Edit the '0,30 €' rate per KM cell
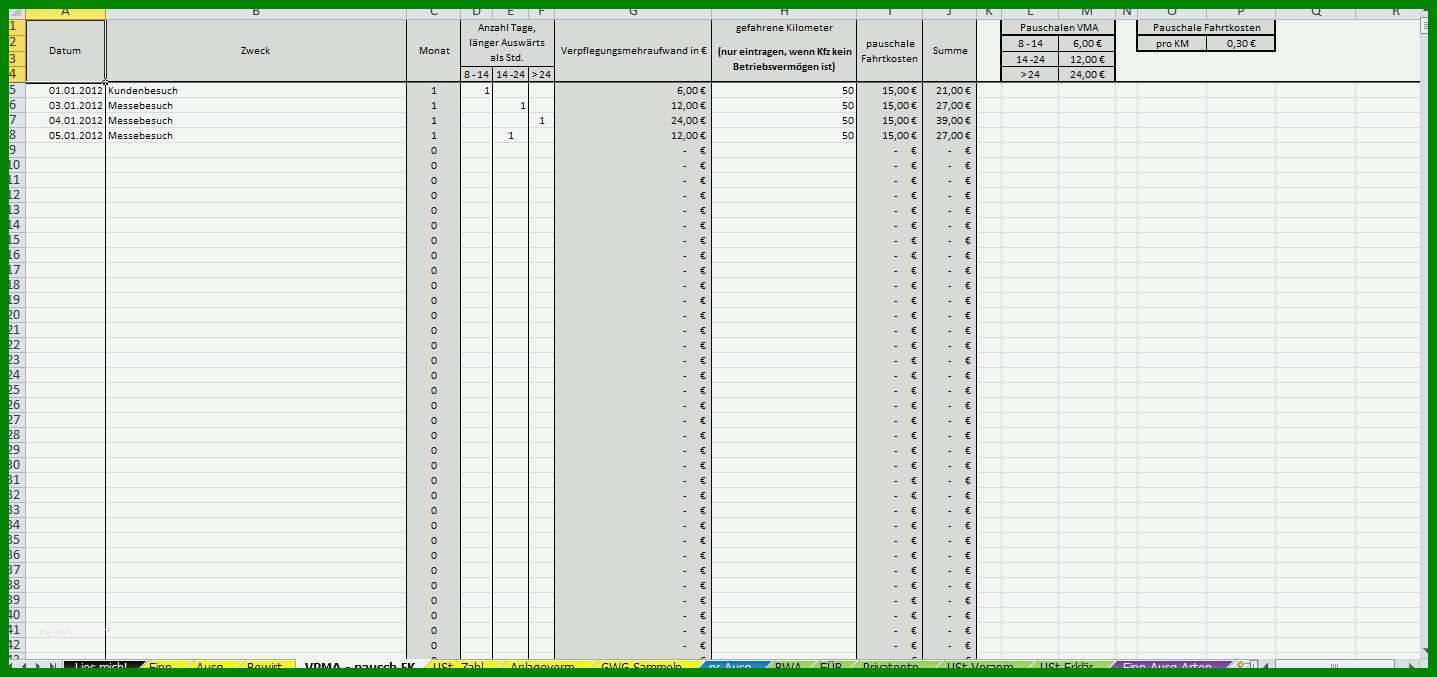Screen dimensions: 1437x677 click(1240, 43)
